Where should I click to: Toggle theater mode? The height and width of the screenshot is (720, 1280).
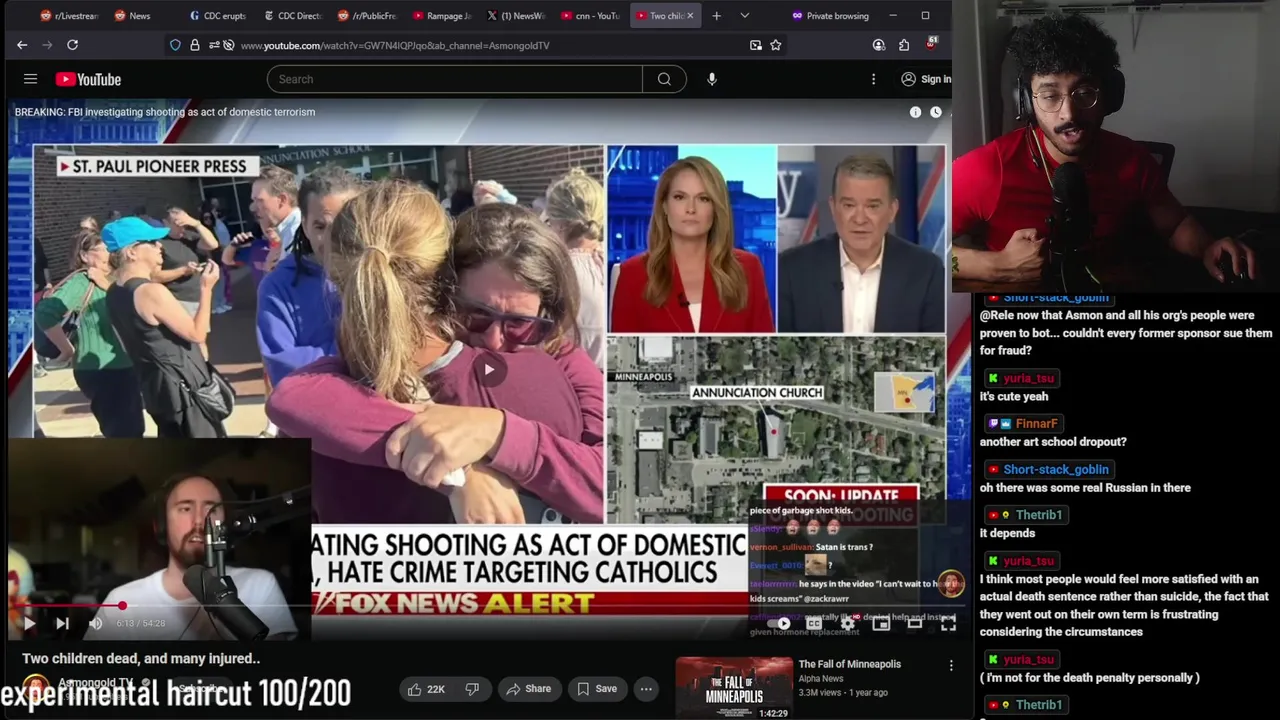coord(914,624)
